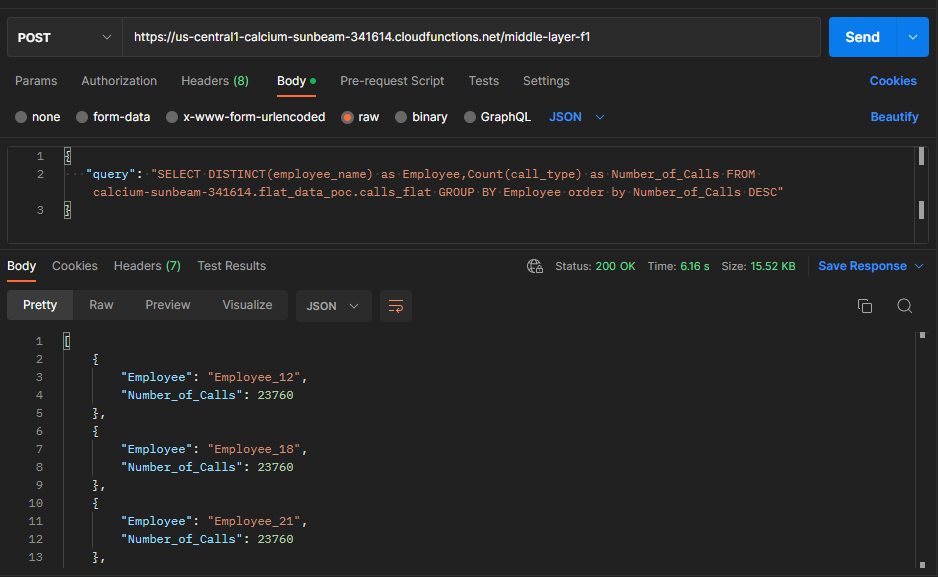Viewport: 938px width, 577px height.
Task: Select the form-data body type
Action: 113,117
